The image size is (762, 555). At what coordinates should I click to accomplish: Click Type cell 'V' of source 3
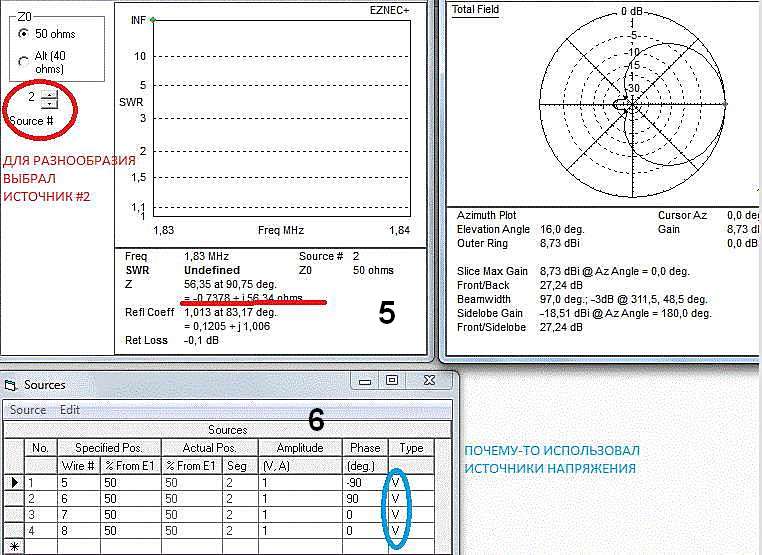tap(411, 515)
